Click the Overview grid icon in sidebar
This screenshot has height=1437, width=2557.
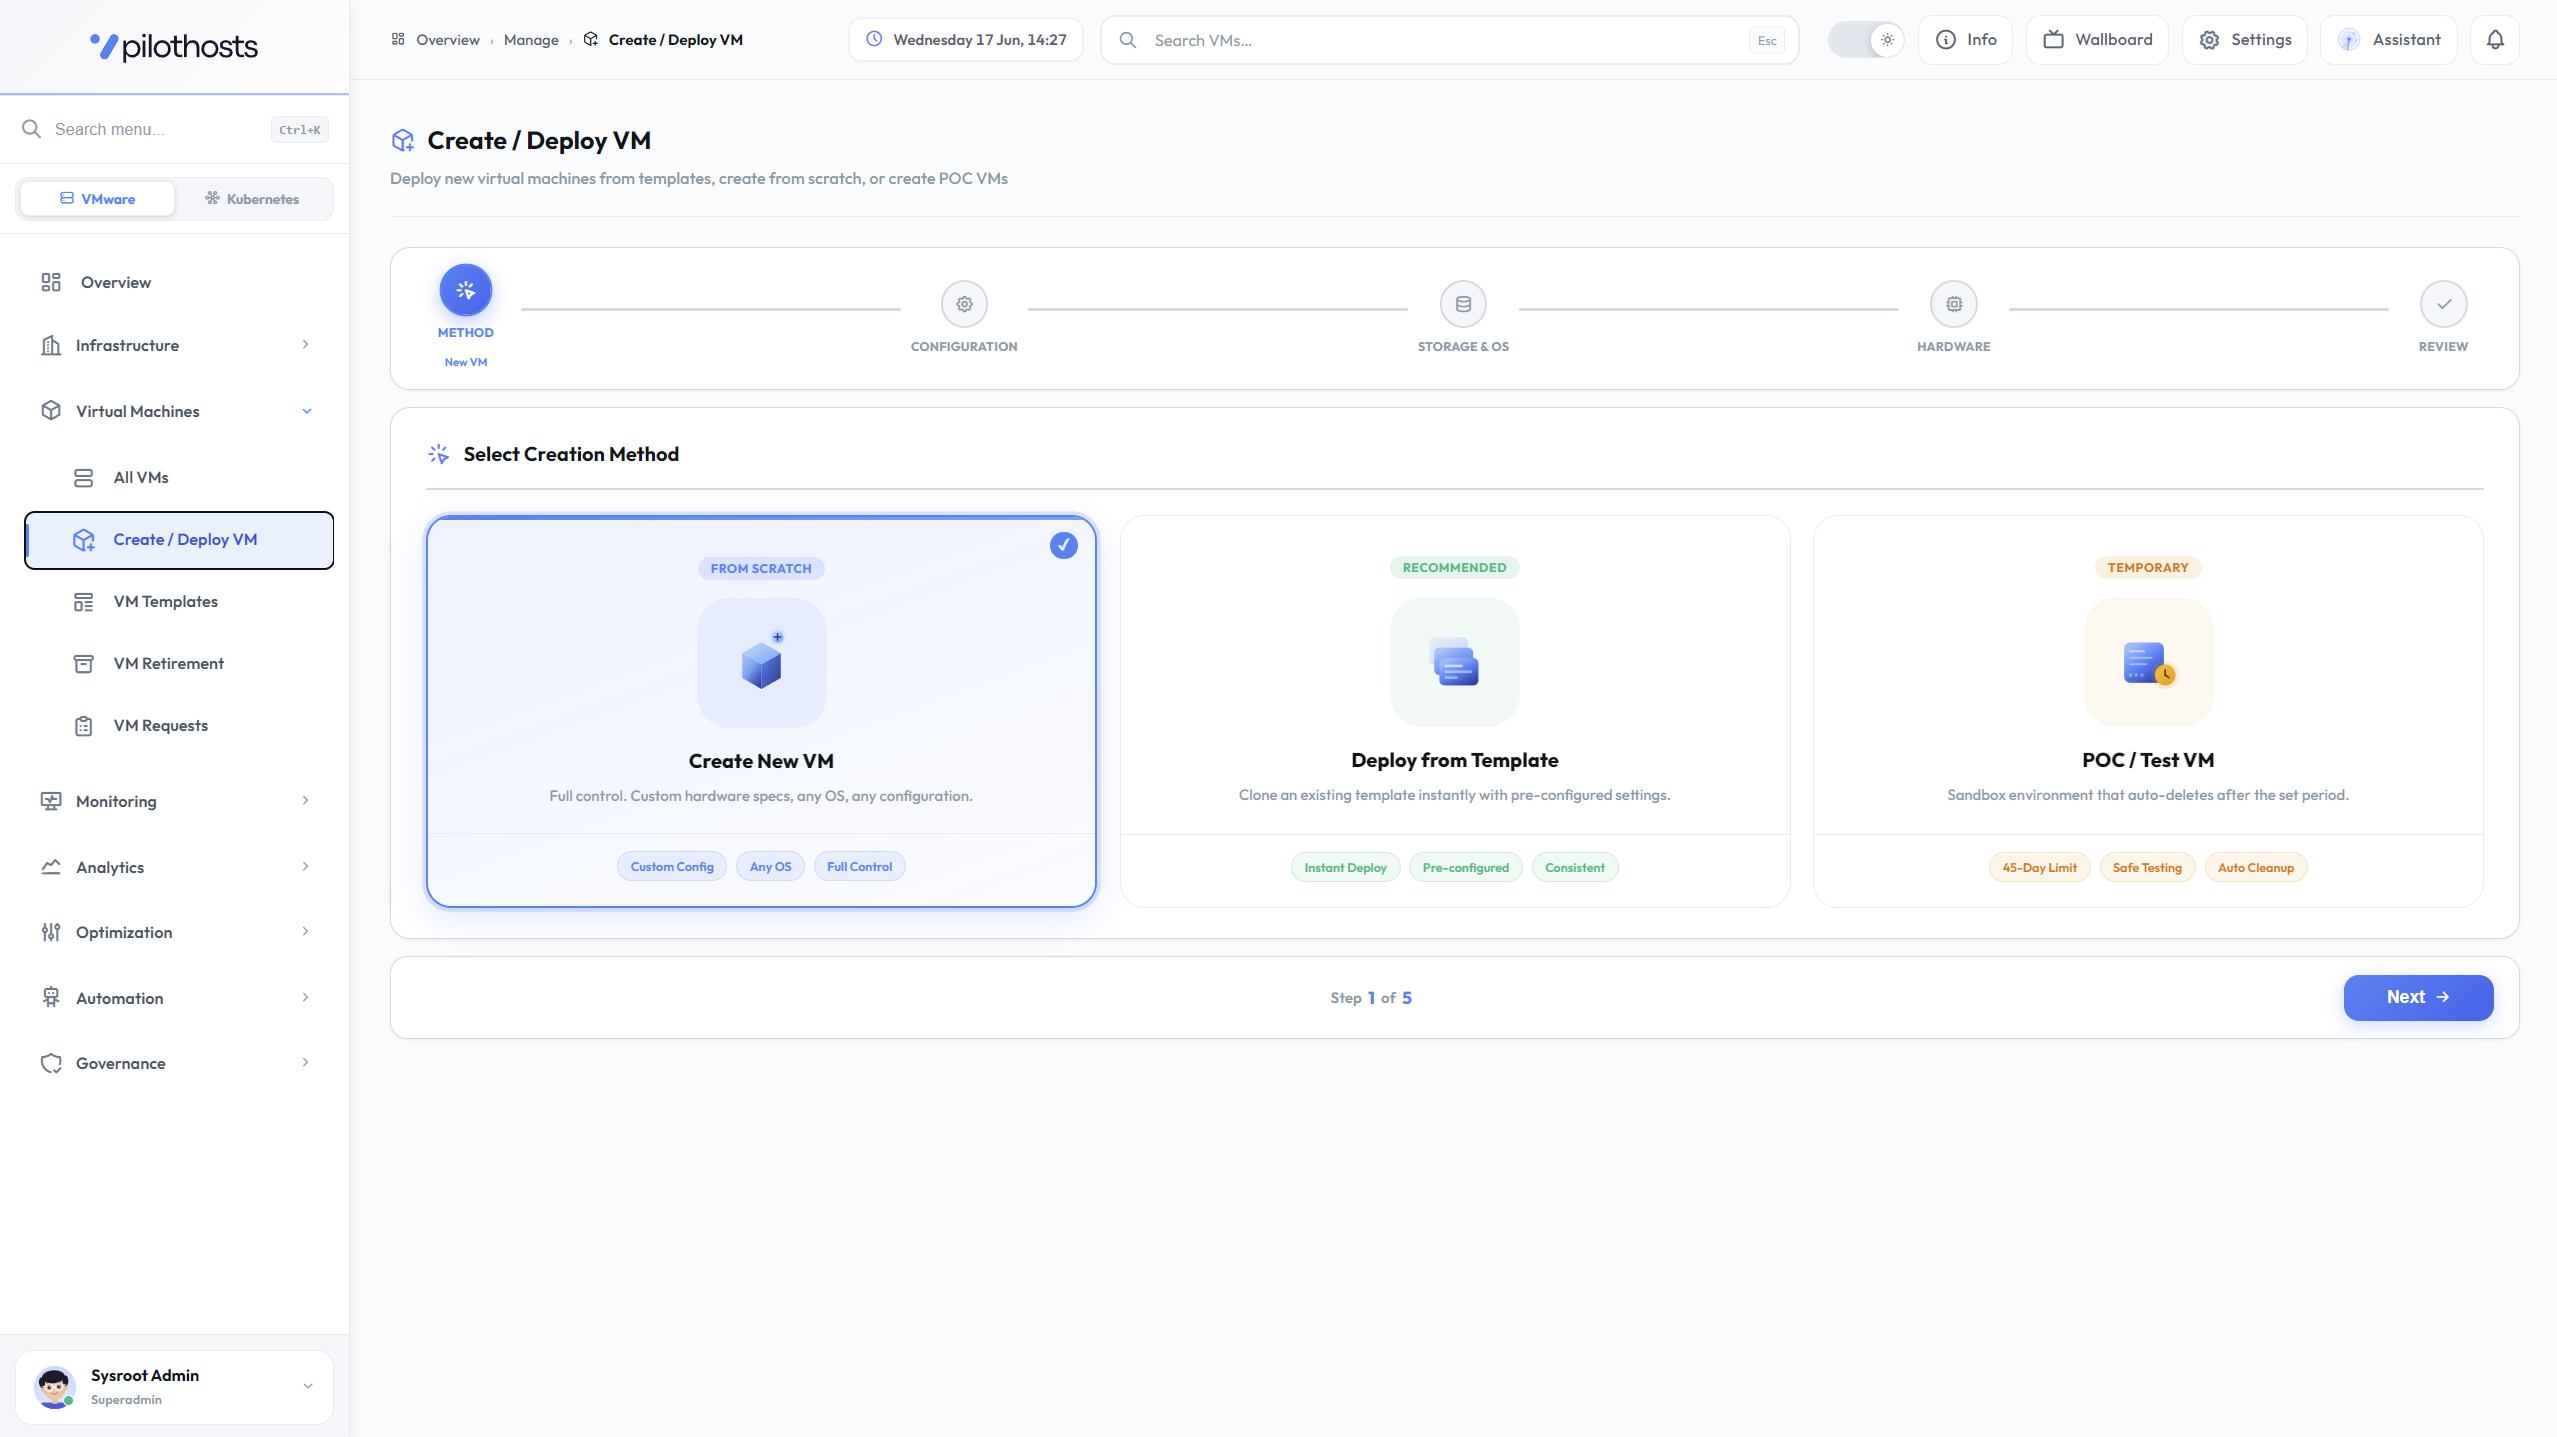point(51,282)
